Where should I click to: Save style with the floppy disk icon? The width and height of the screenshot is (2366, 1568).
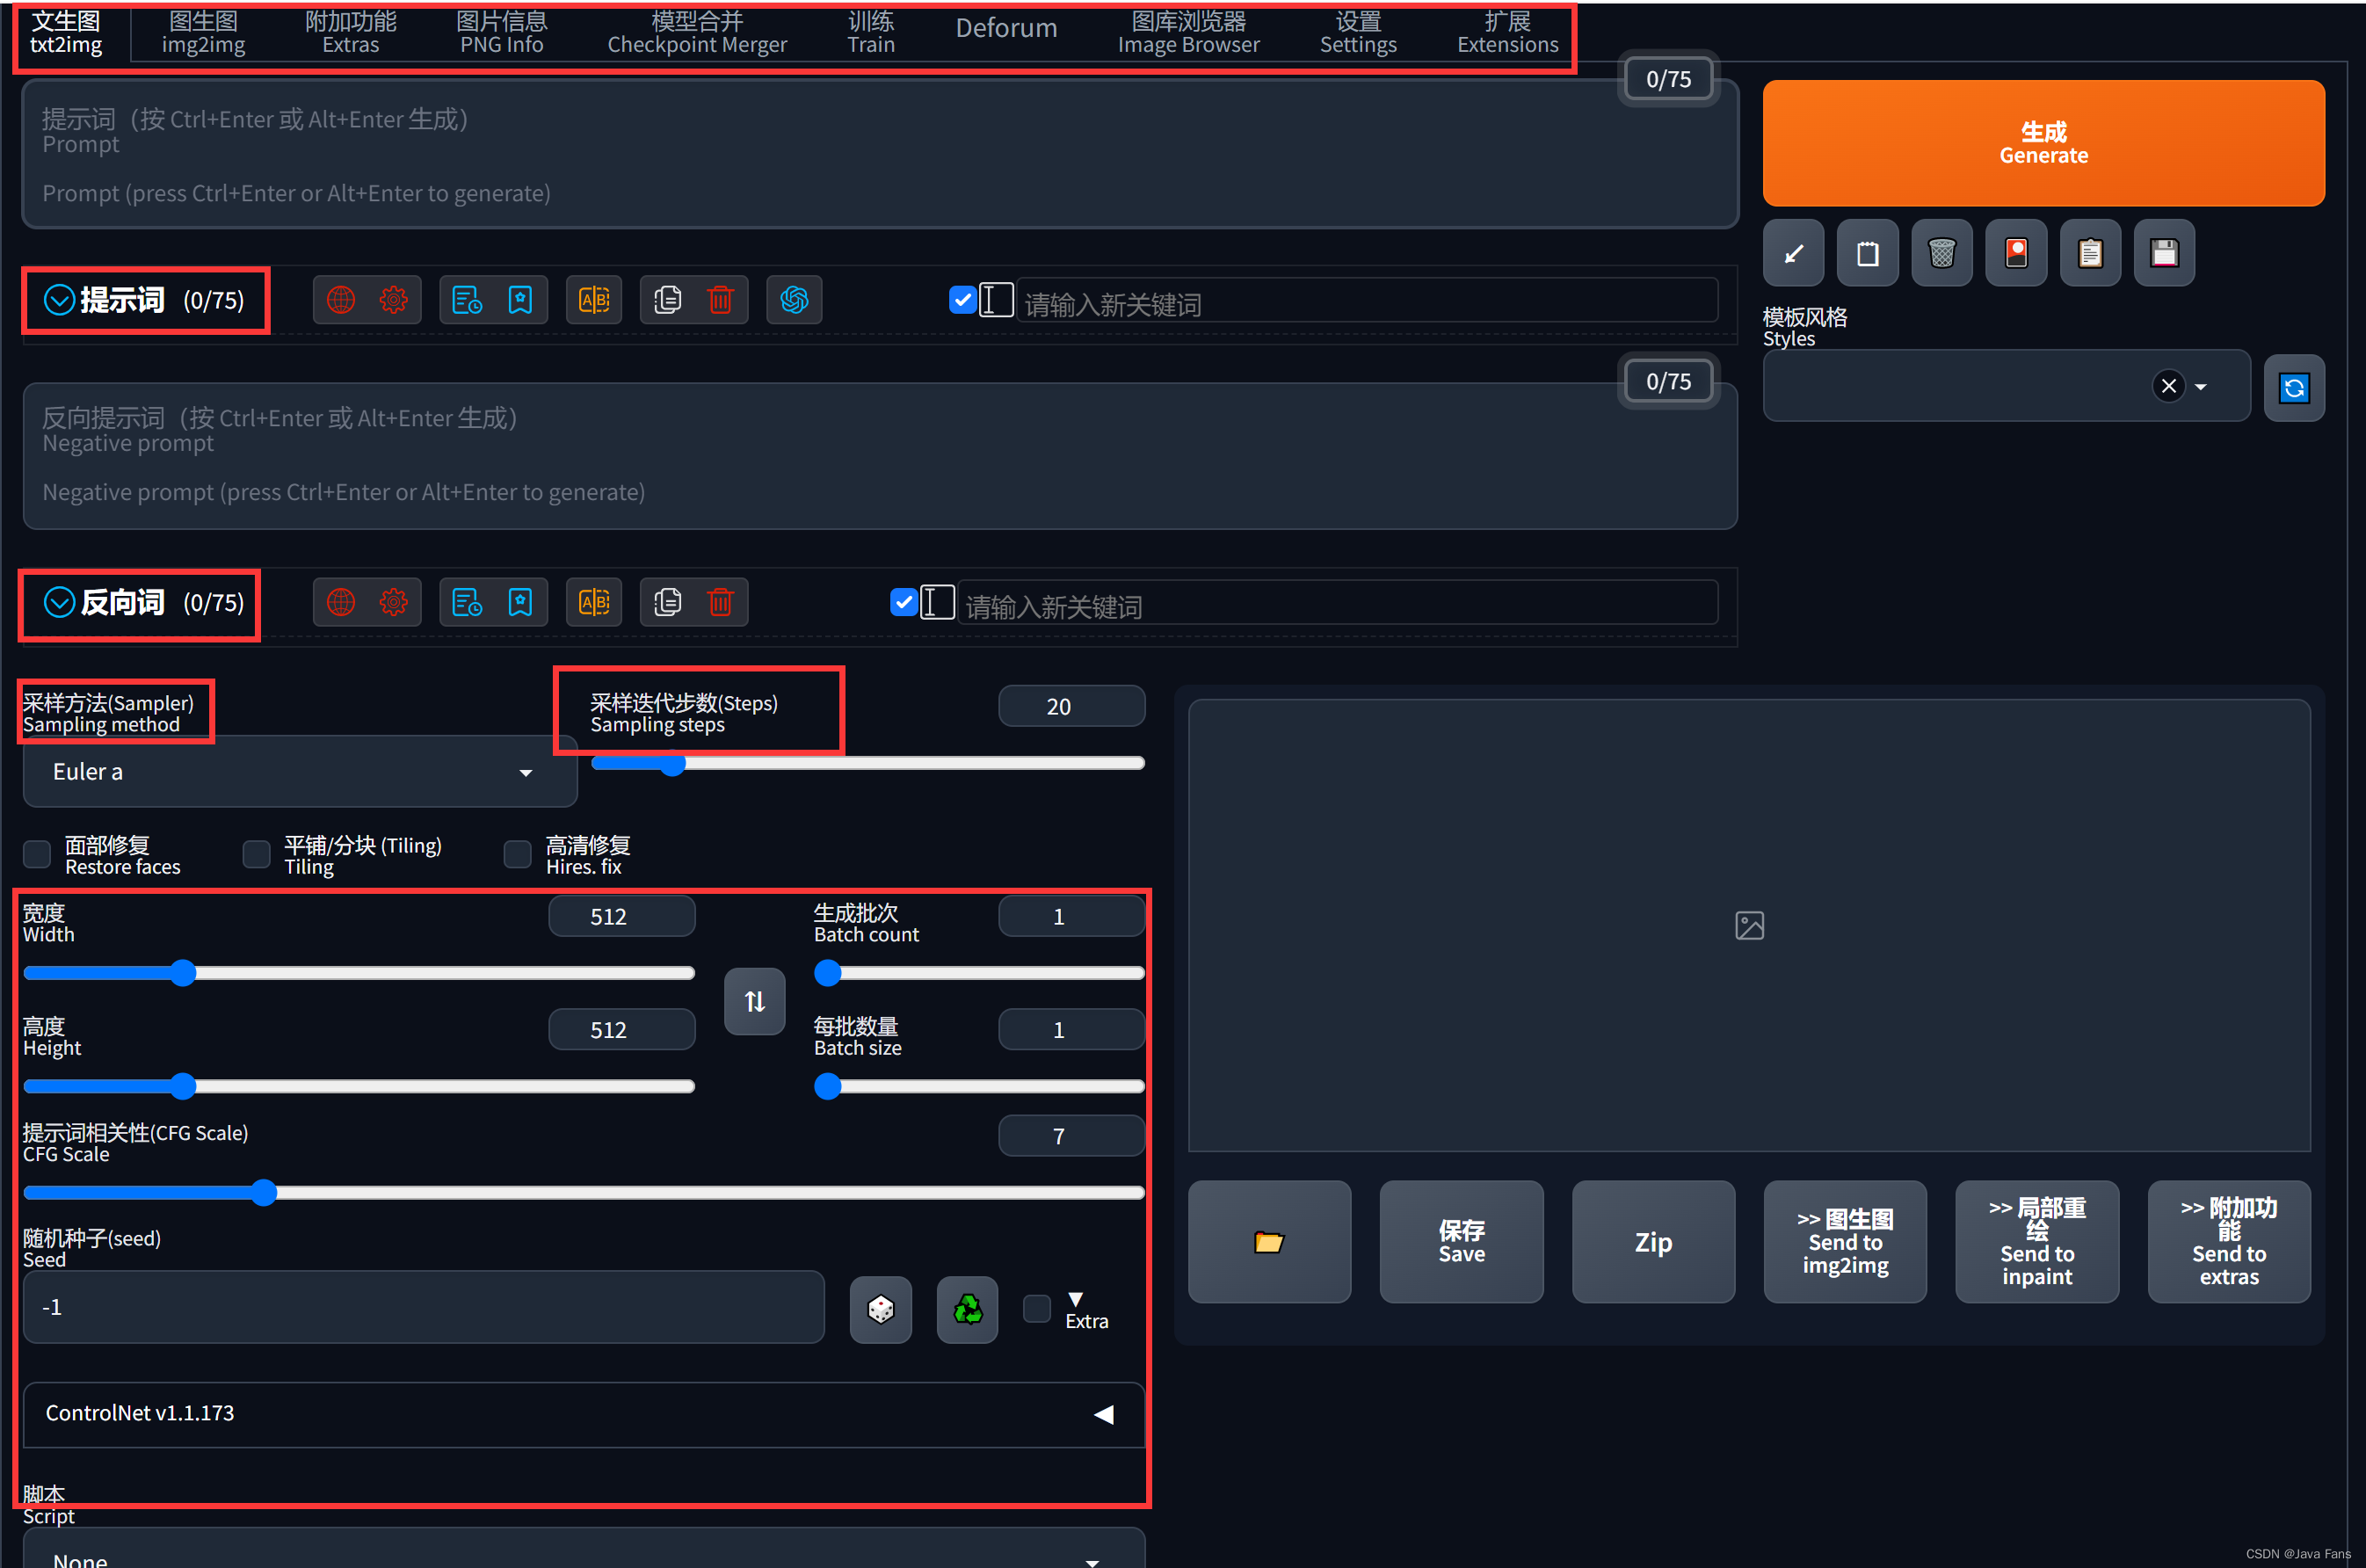click(x=2164, y=253)
